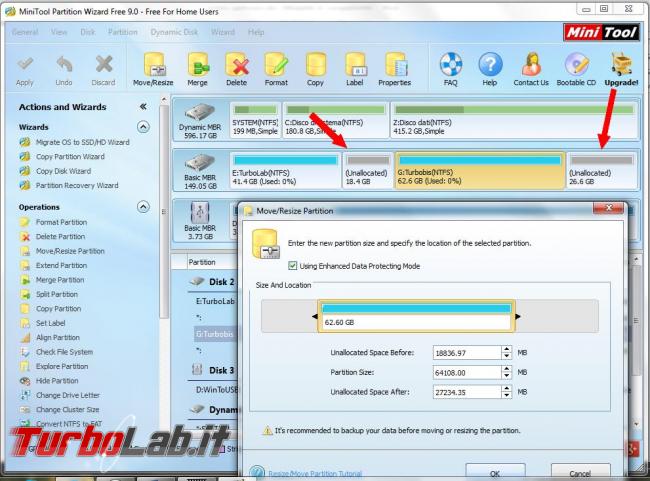650x481 pixels.
Task: Open Explore Partition operation
Action: pyautogui.click(x=62, y=367)
